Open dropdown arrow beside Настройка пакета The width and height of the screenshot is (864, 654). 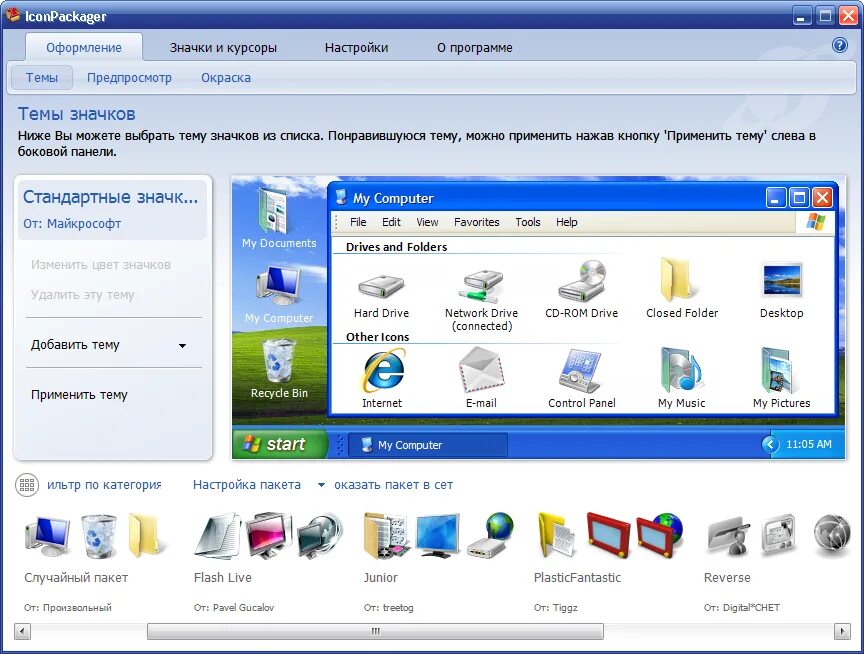coord(321,485)
